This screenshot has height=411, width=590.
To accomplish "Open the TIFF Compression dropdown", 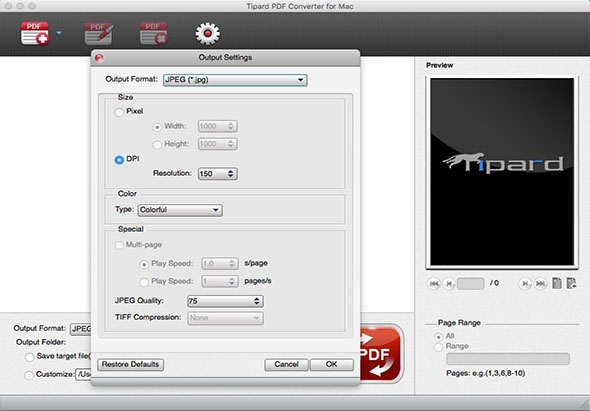I will coord(225,318).
